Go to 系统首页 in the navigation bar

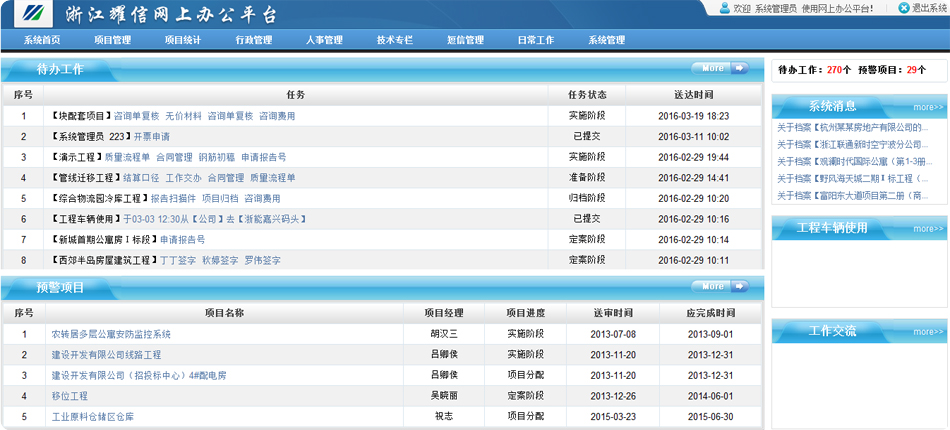42,40
